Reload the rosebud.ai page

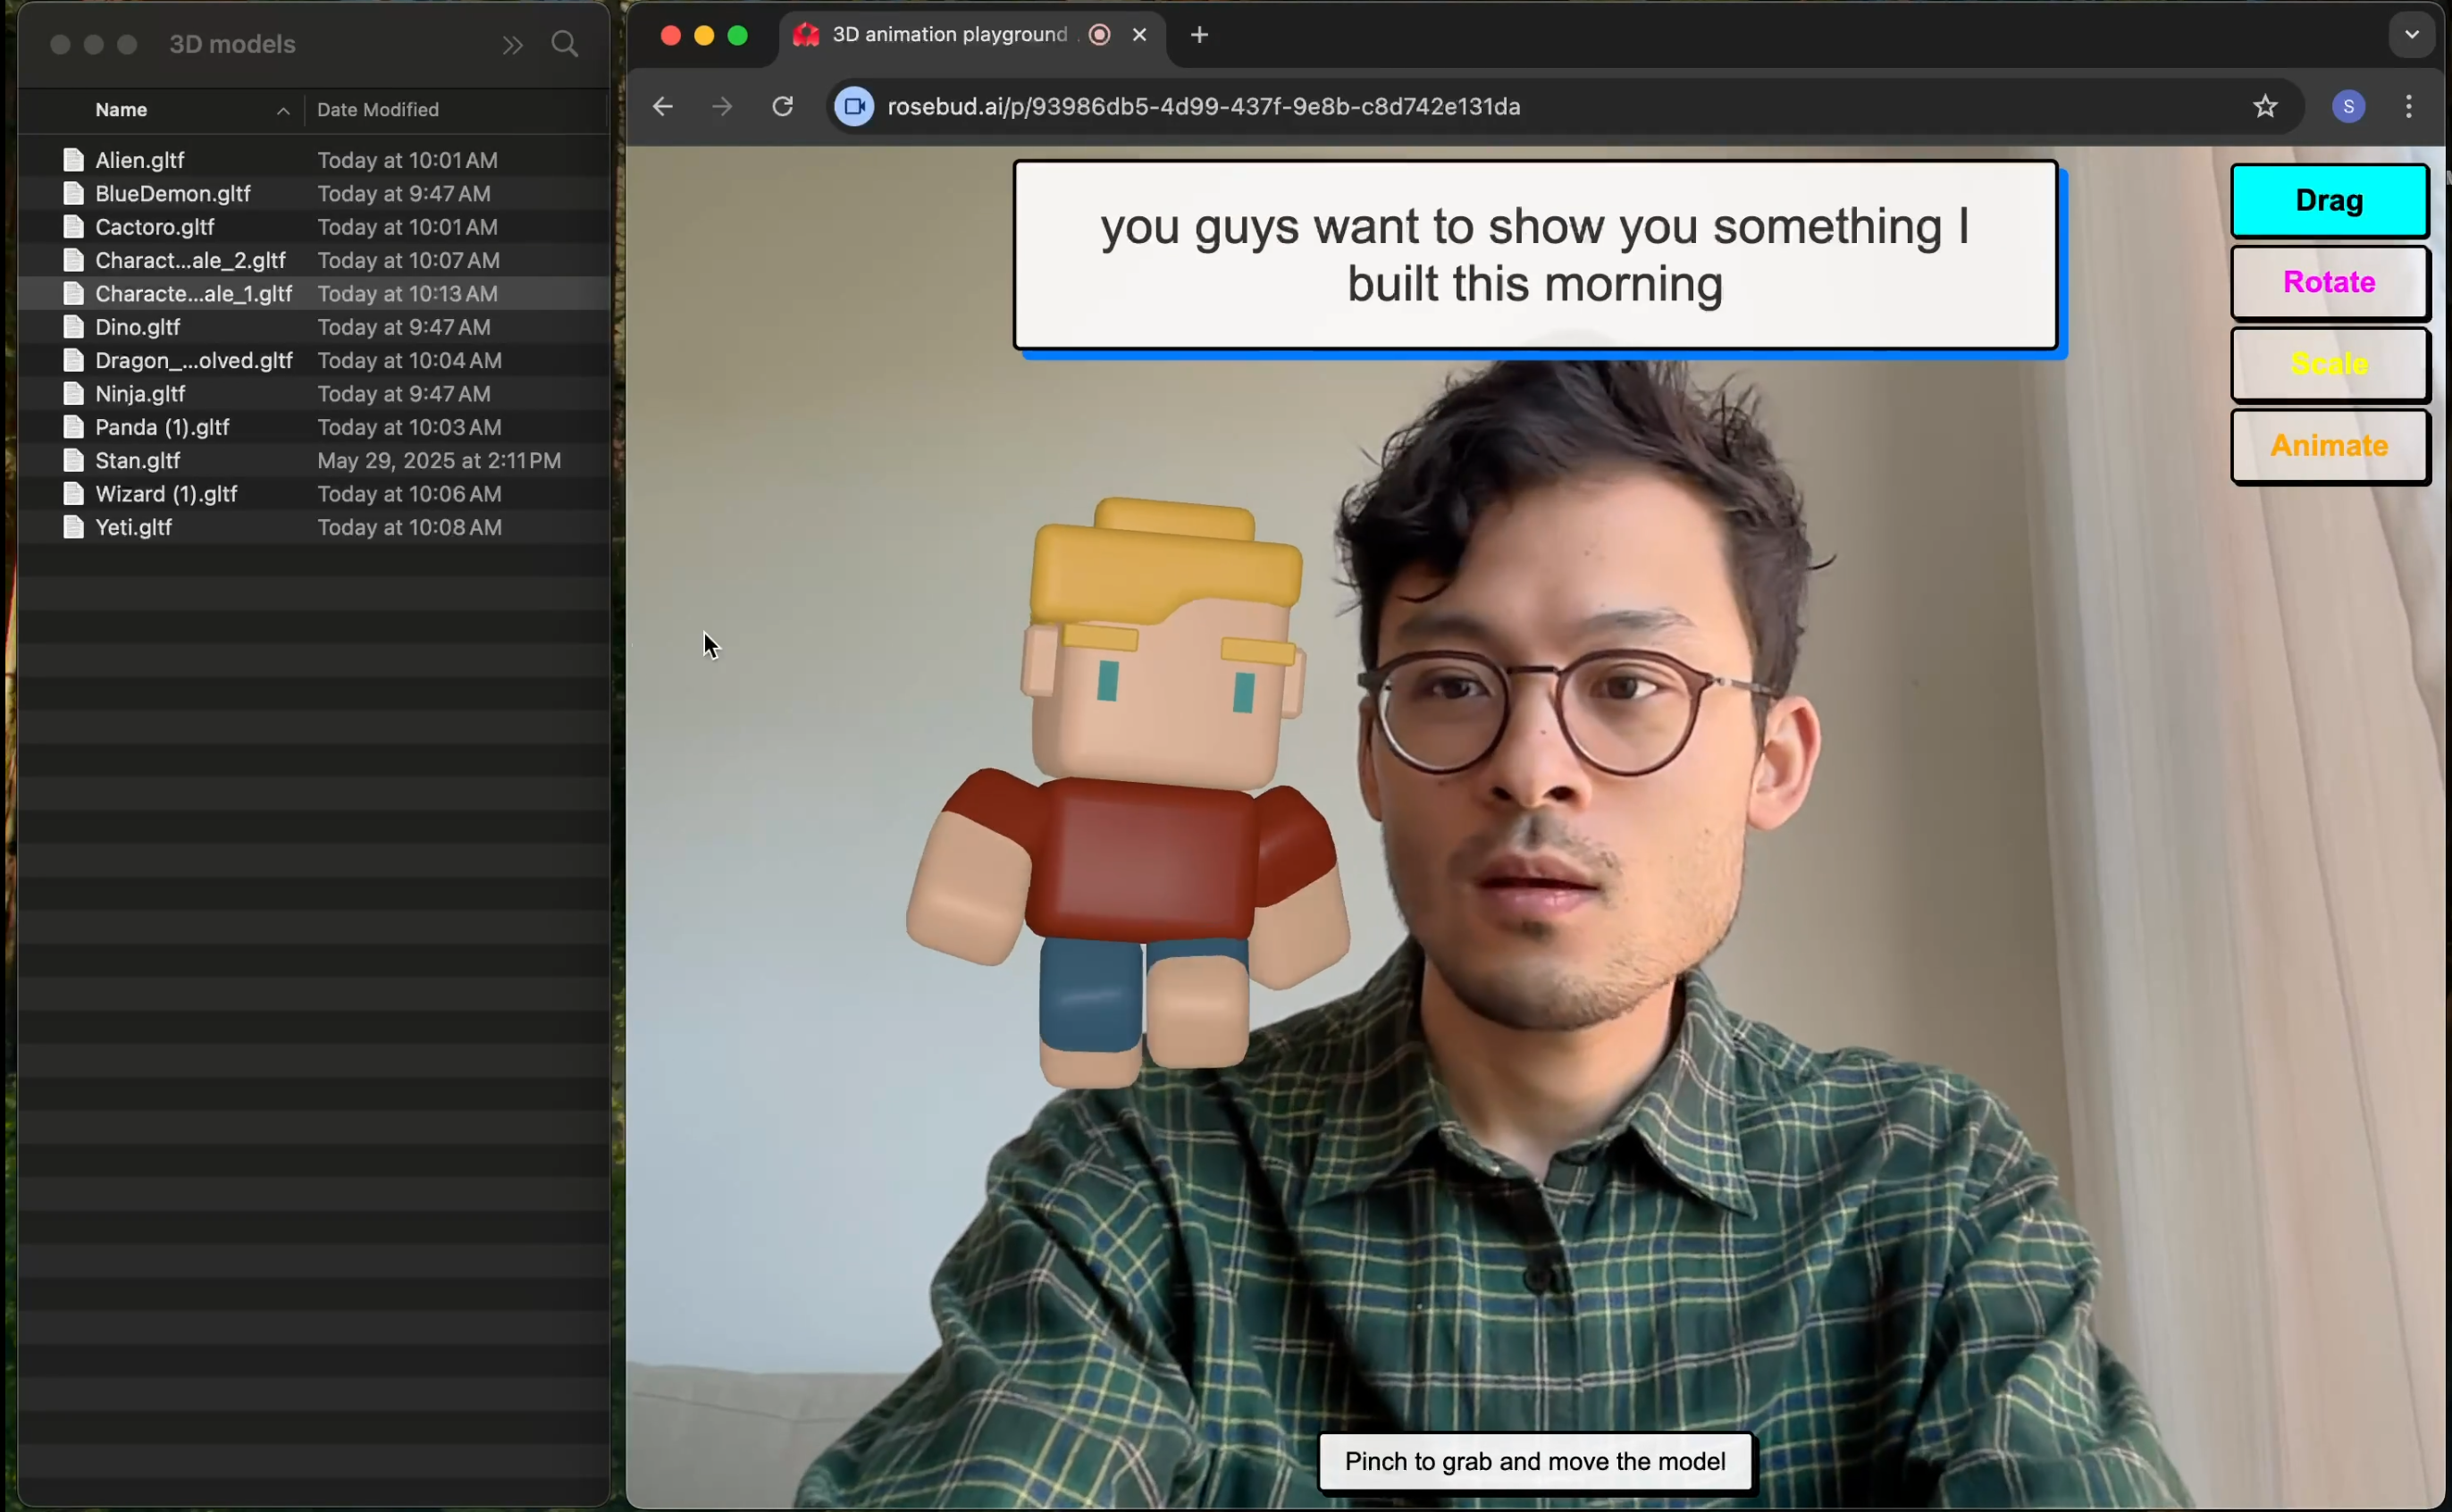pos(783,106)
